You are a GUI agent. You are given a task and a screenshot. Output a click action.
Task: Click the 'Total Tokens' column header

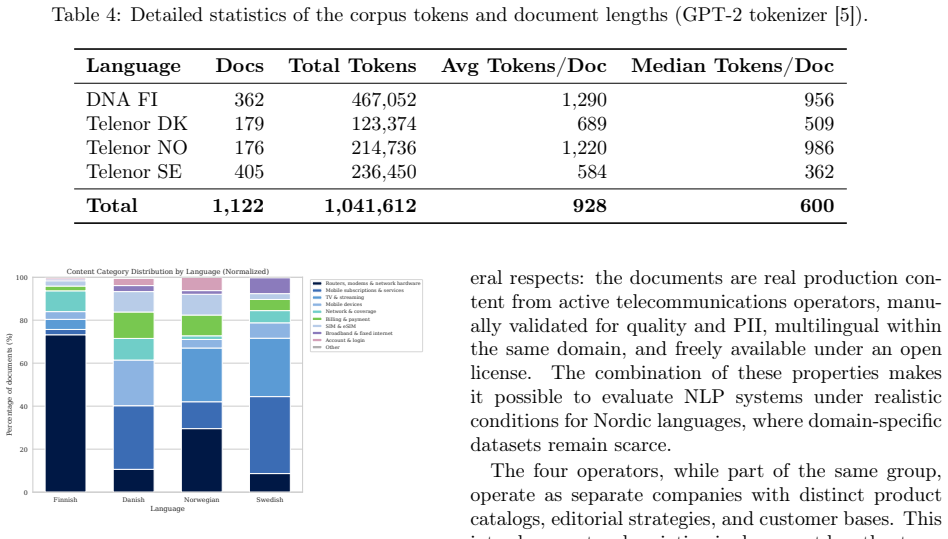tap(352, 65)
